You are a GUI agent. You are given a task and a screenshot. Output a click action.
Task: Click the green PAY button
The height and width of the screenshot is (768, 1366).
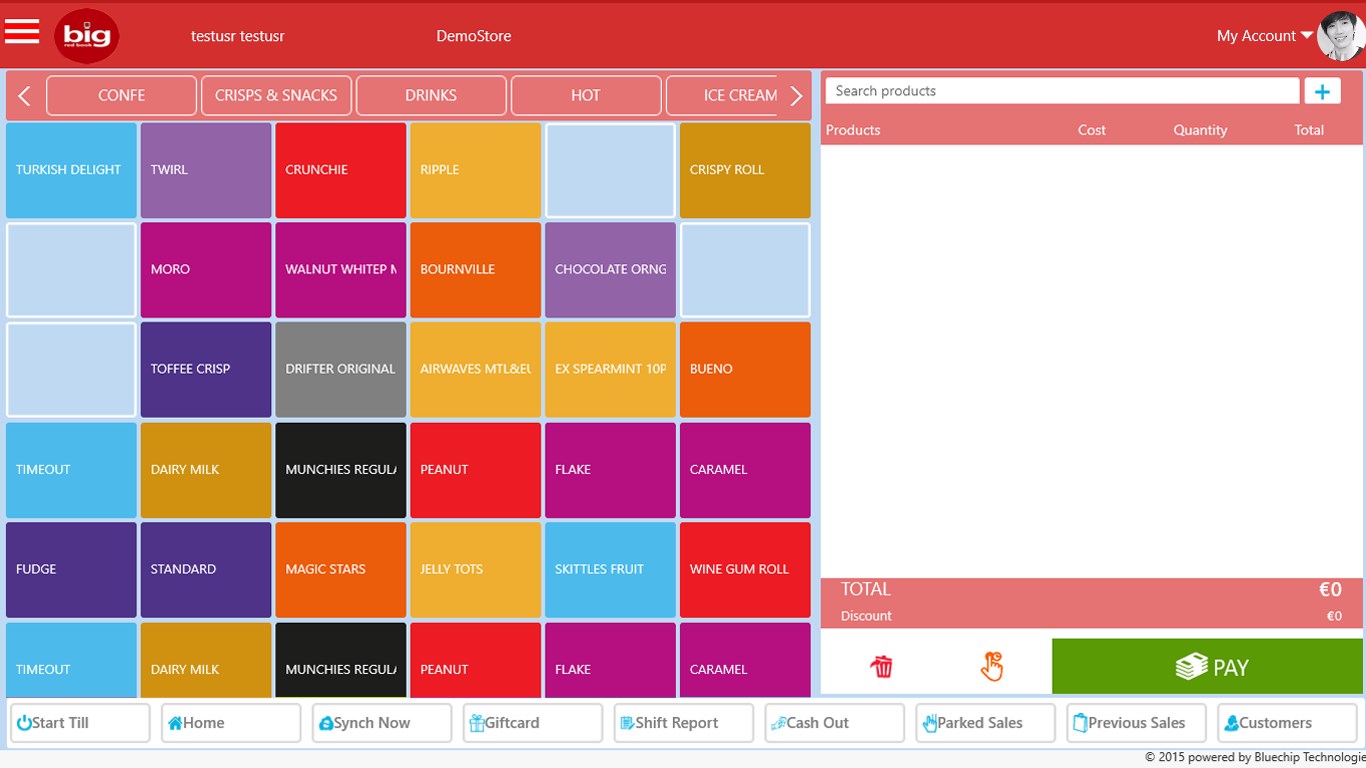(1207, 667)
